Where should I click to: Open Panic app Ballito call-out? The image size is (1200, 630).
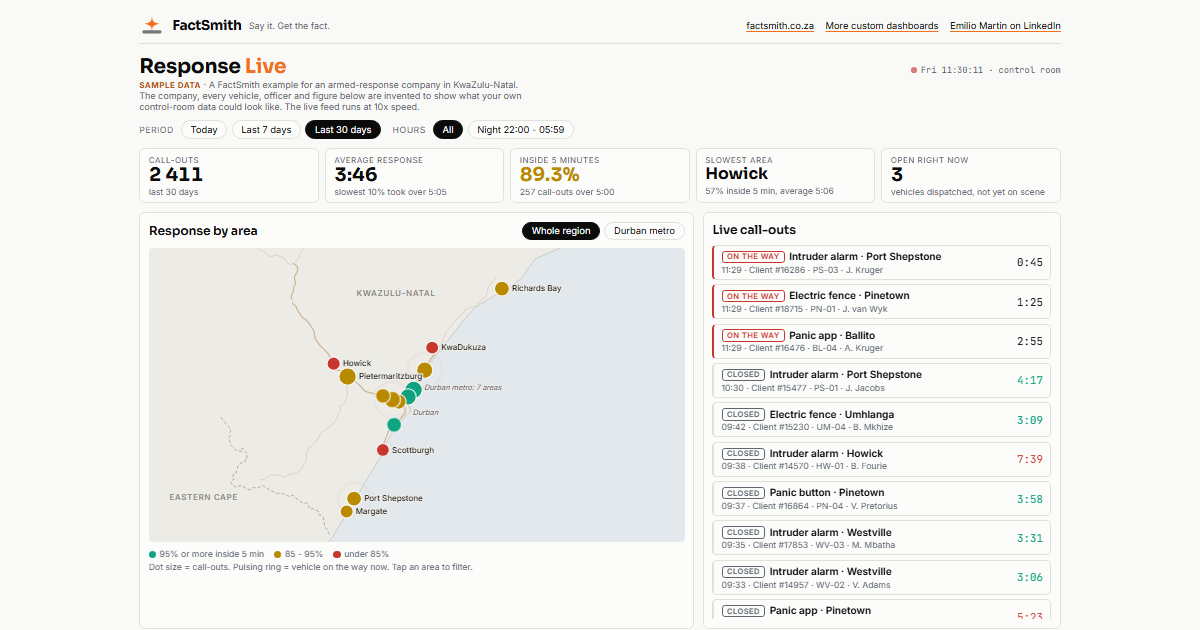click(x=881, y=341)
